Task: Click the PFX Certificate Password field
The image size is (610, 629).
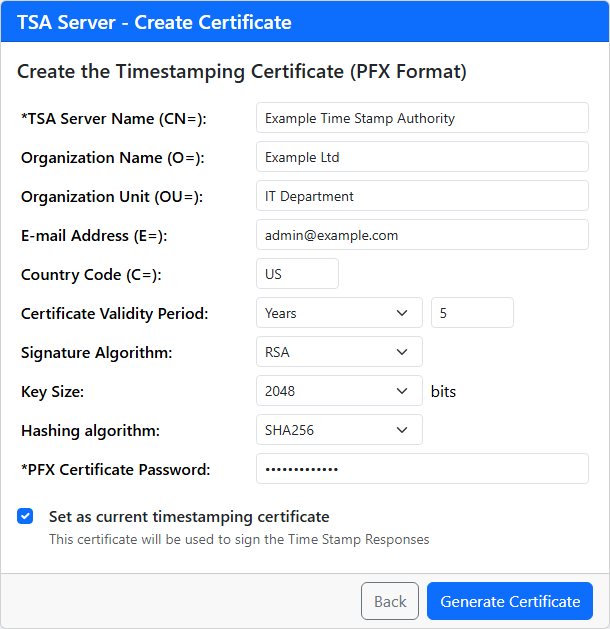Action: click(422, 469)
